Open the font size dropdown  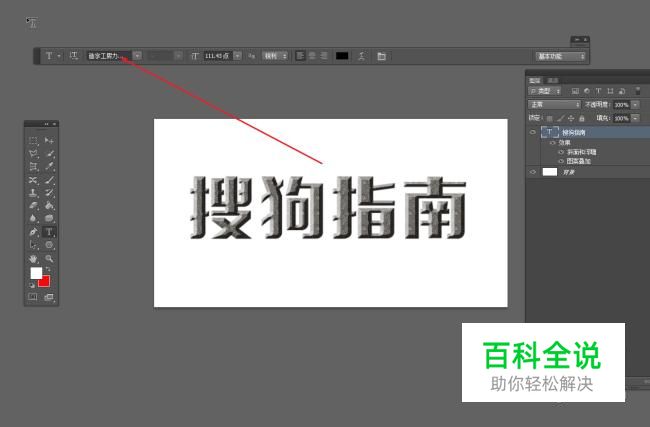pyautogui.click(x=238, y=56)
